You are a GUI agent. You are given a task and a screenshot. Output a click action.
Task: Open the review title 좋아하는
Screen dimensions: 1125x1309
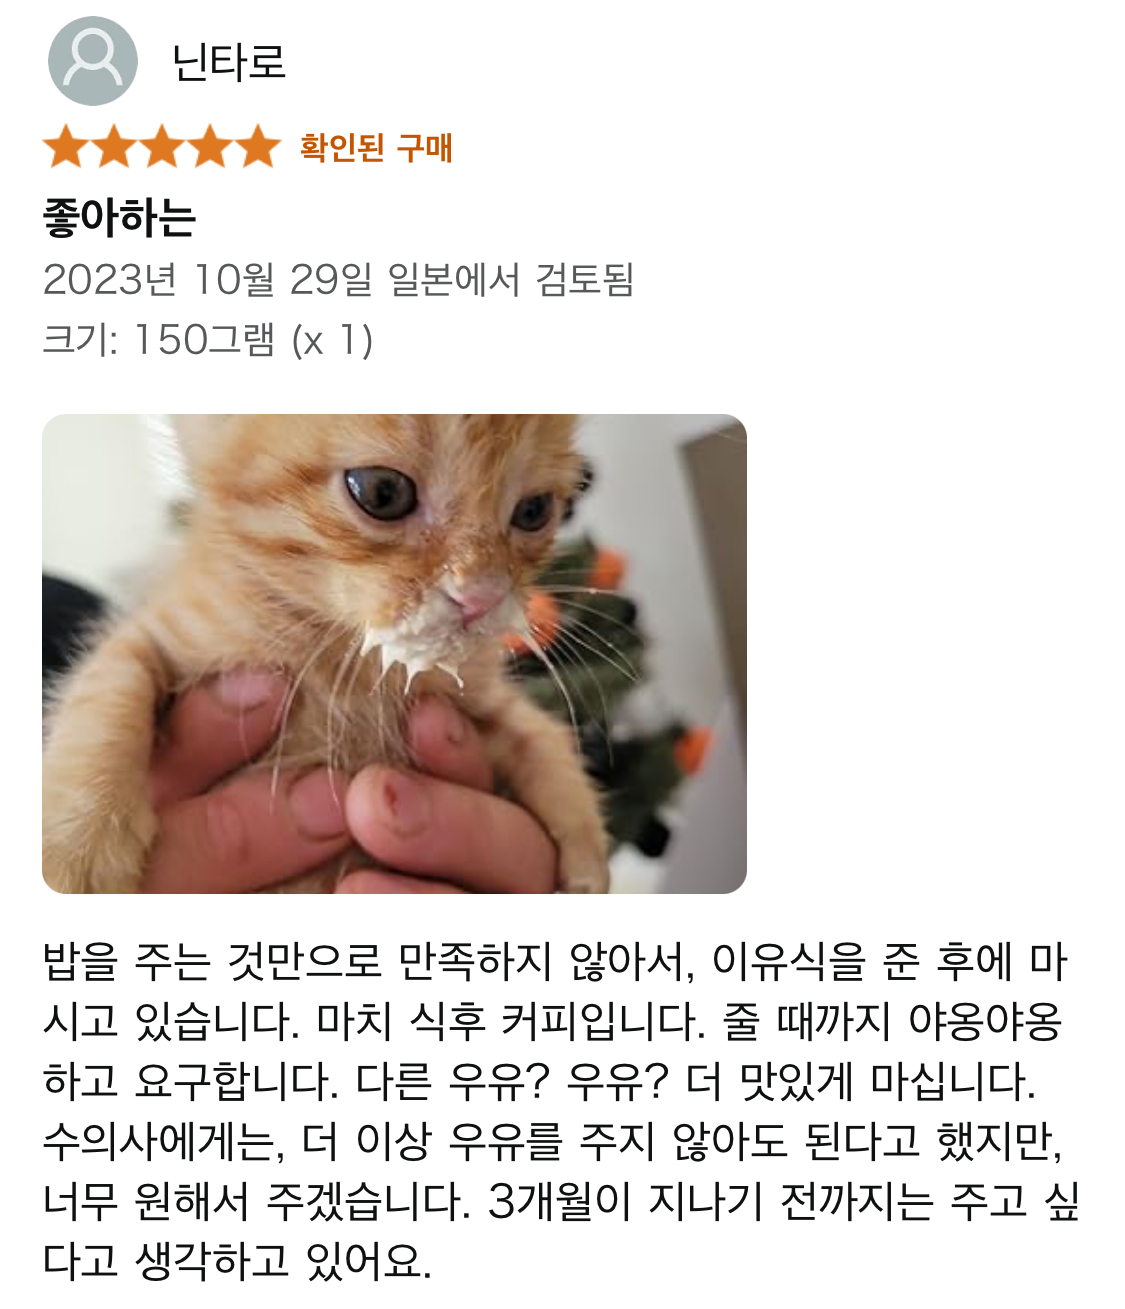(x=119, y=217)
